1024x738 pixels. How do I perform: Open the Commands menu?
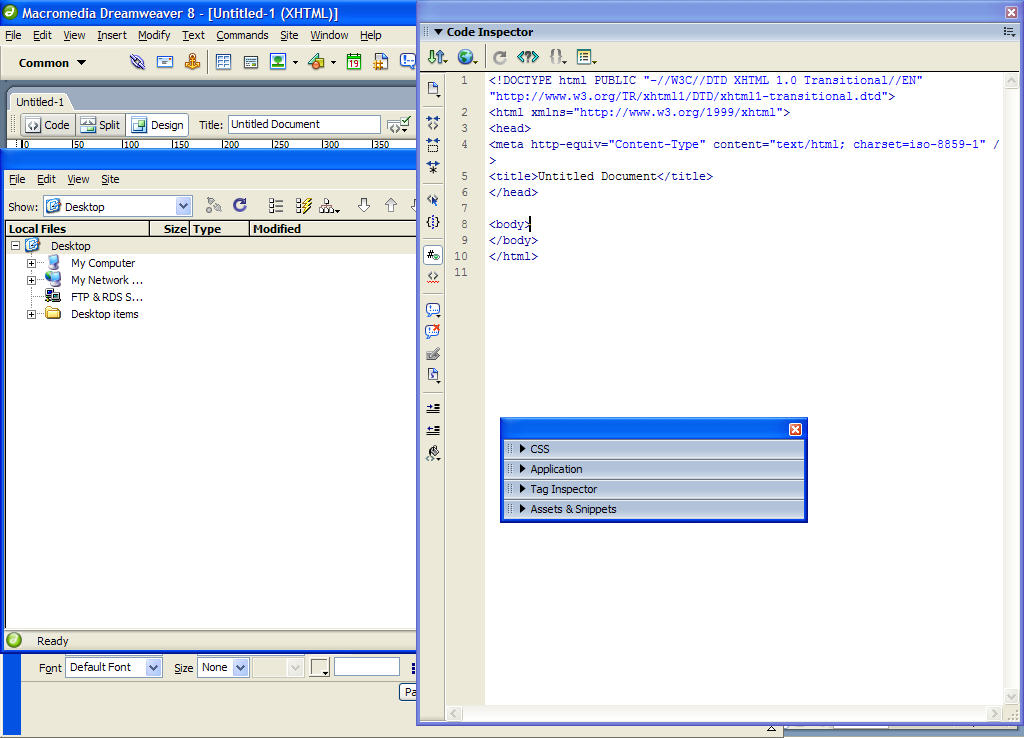point(242,35)
